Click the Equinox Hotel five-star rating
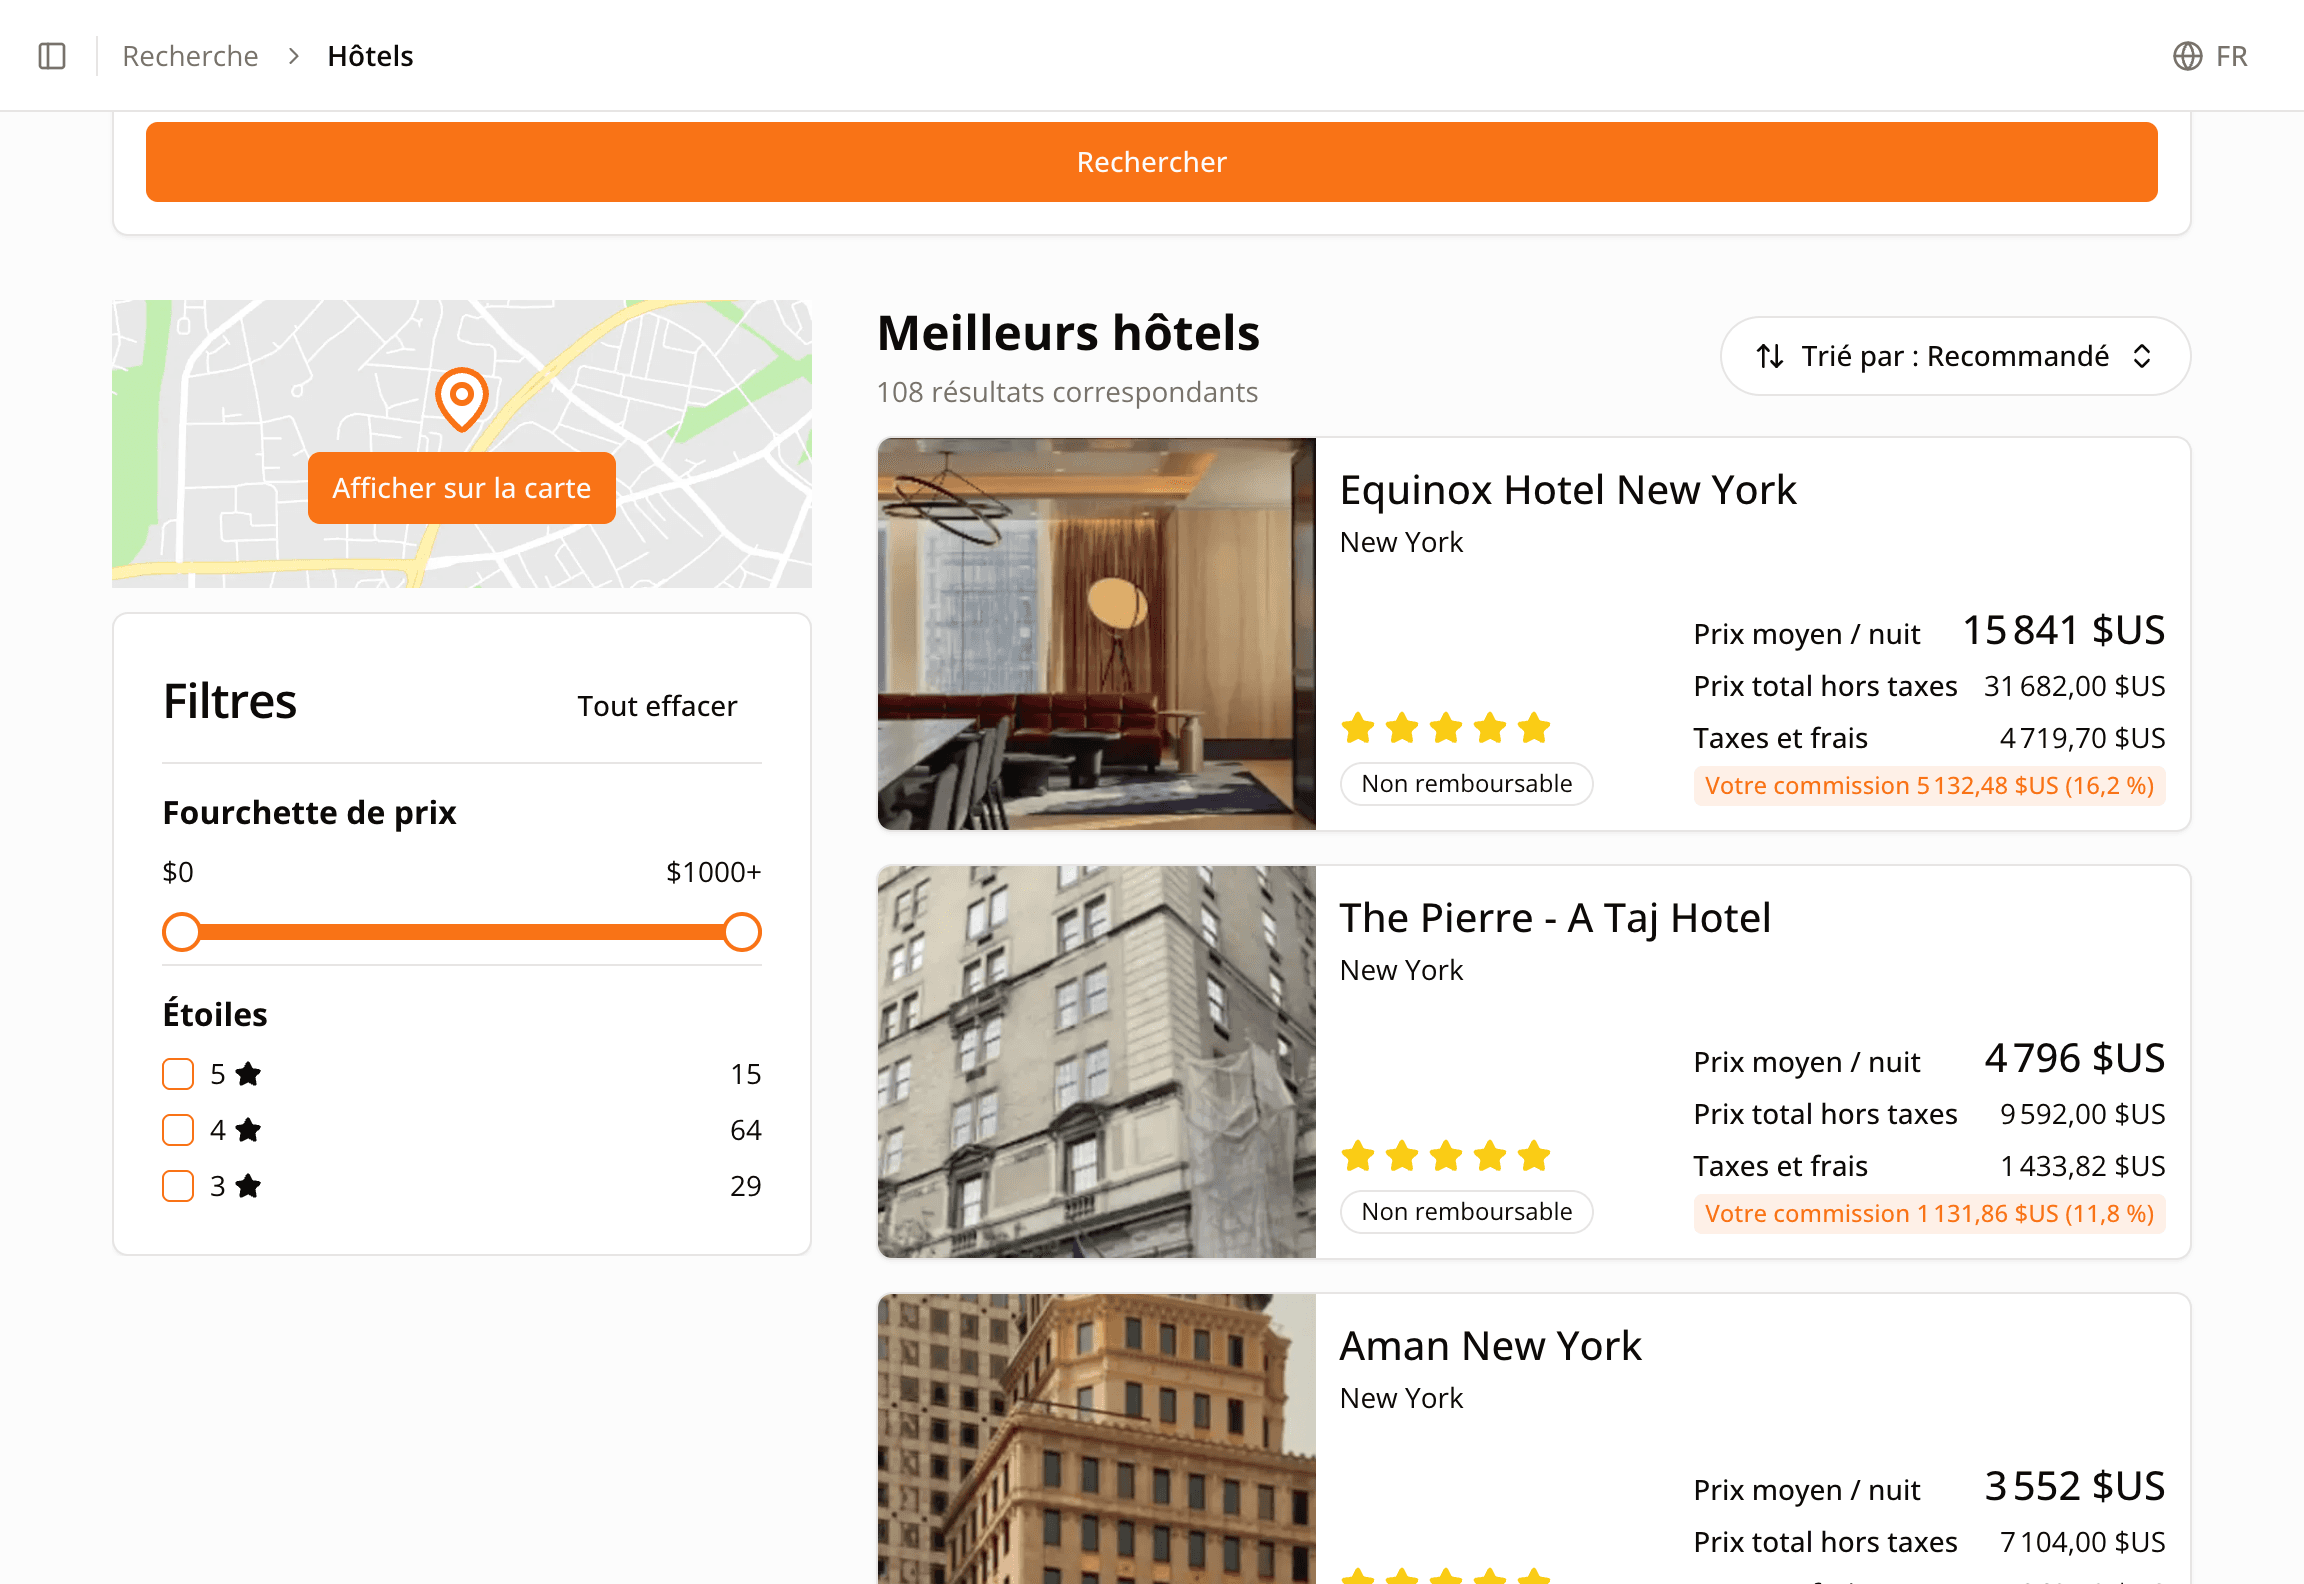This screenshot has height=1584, width=2304. [x=1446, y=728]
